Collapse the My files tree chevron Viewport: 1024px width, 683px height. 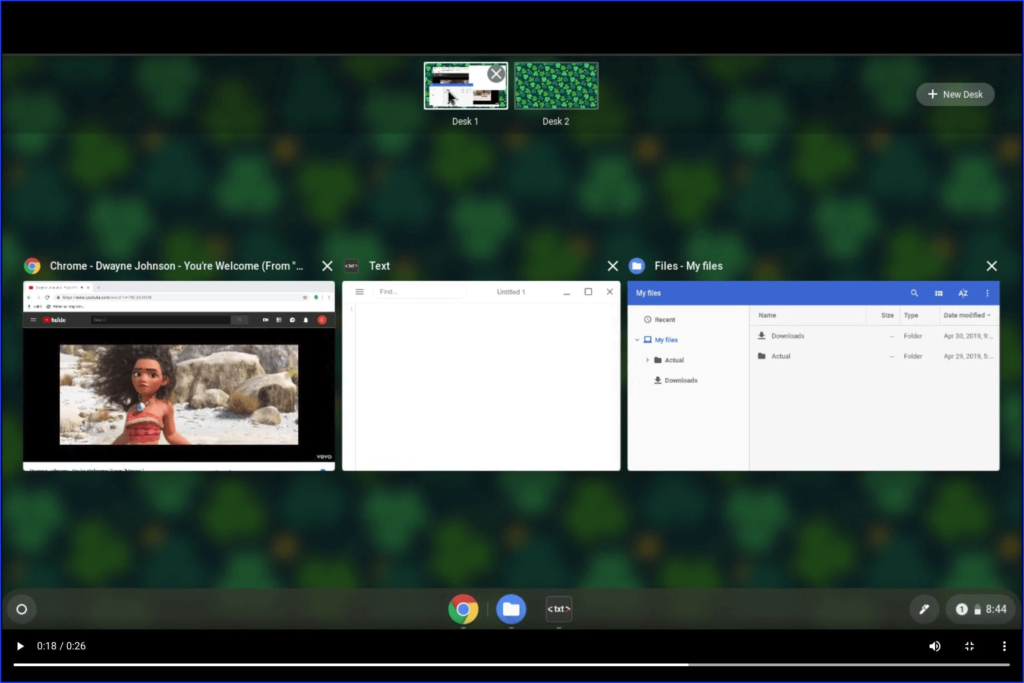pos(637,340)
